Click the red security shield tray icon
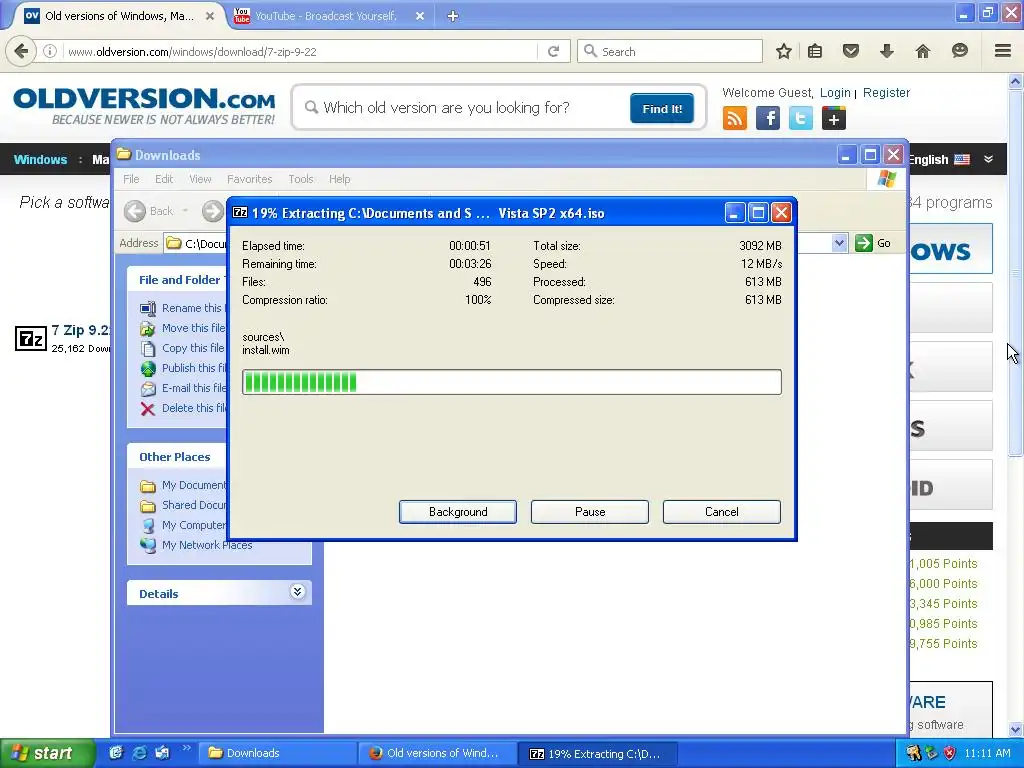Viewport: 1024px width, 768px height. click(950, 753)
